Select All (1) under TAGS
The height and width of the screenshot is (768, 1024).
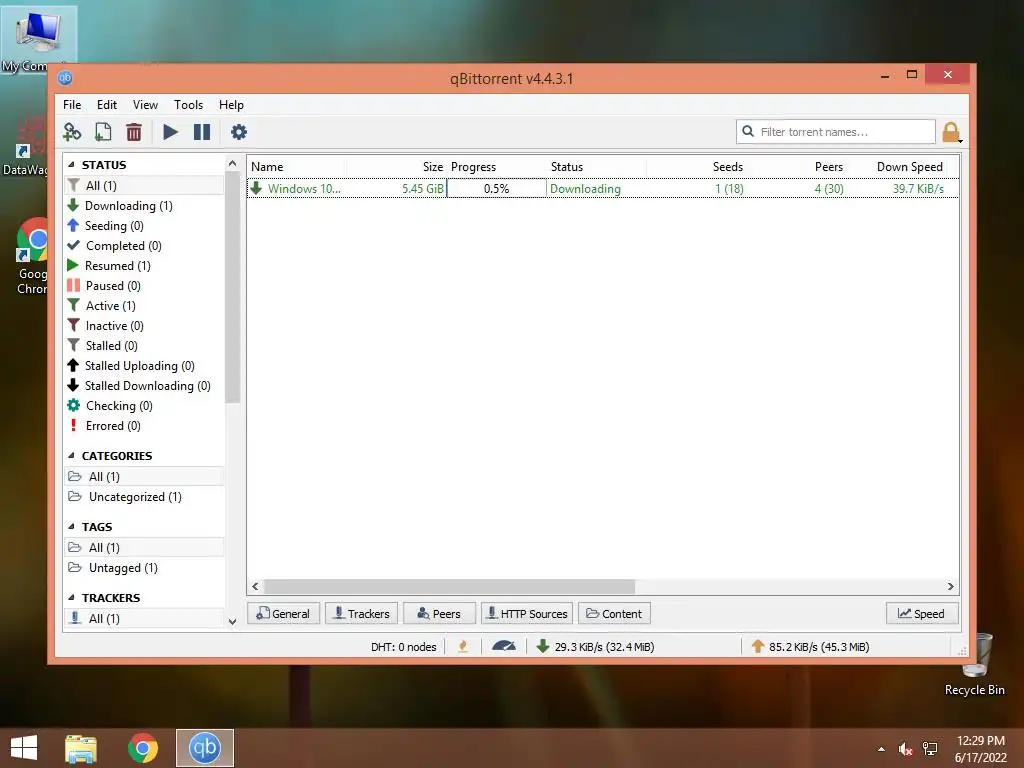pos(144,547)
